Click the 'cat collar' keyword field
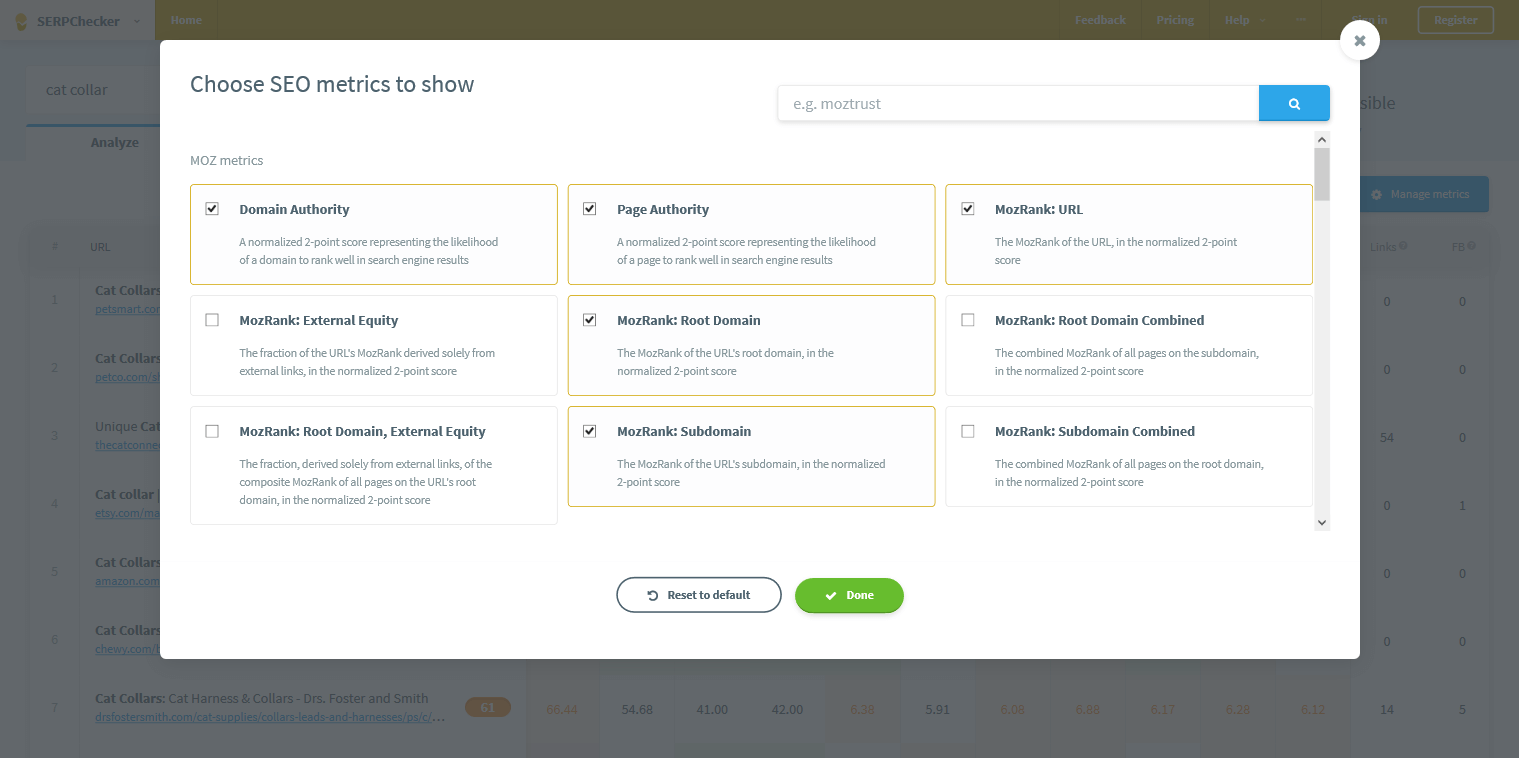 tap(93, 90)
